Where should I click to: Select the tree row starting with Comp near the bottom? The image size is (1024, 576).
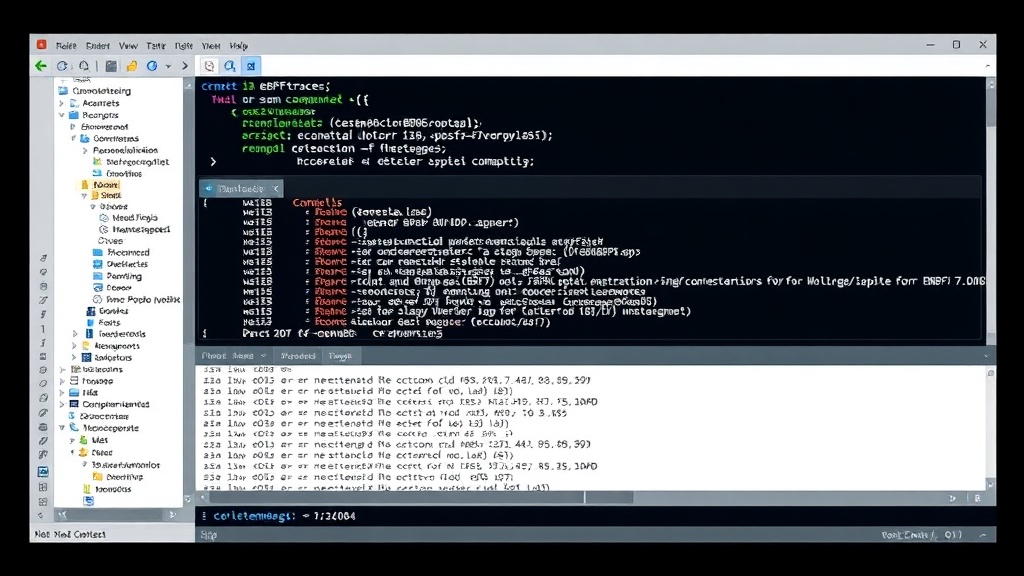click(110, 404)
